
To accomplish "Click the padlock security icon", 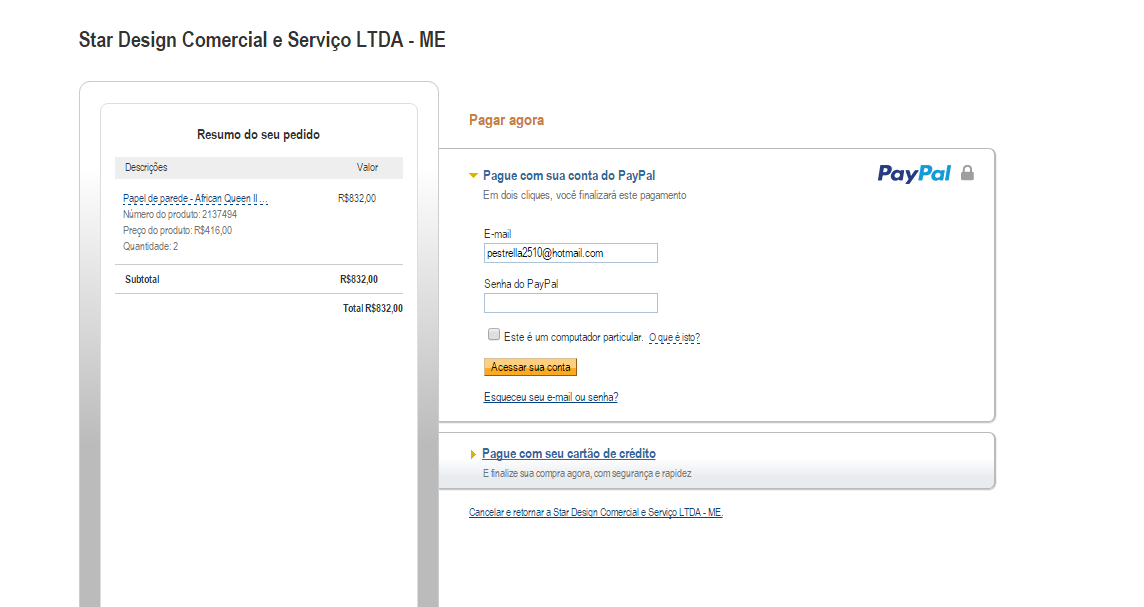I will pos(967,173).
